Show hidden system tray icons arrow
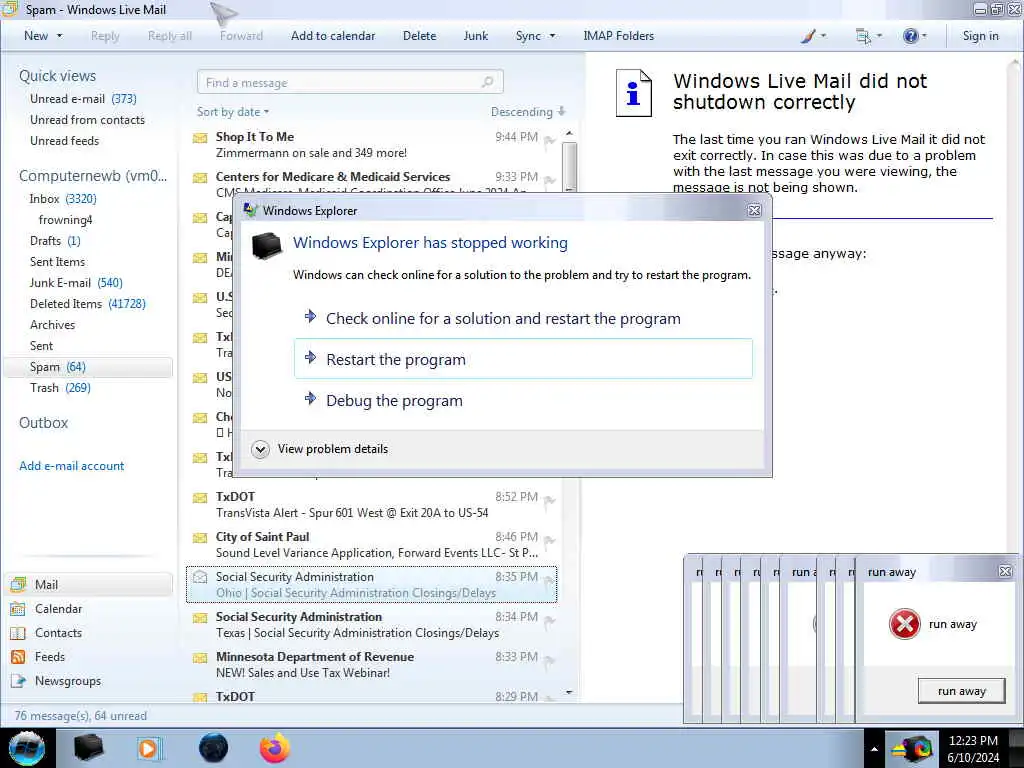The width and height of the screenshot is (1024, 768). pos(874,749)
